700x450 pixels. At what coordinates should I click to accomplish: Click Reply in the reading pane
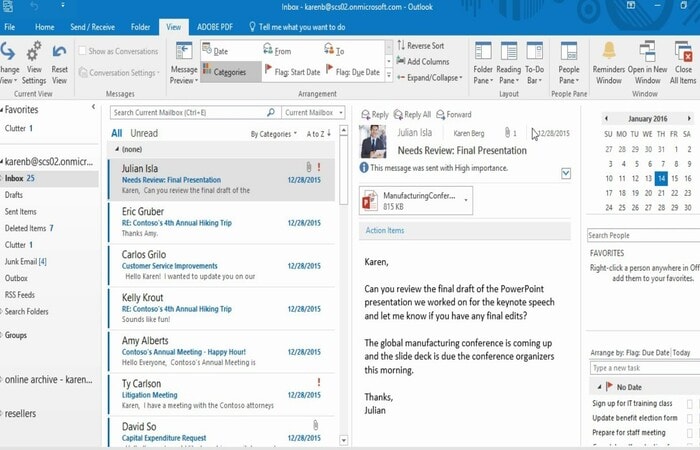click(x=375, y=115)
